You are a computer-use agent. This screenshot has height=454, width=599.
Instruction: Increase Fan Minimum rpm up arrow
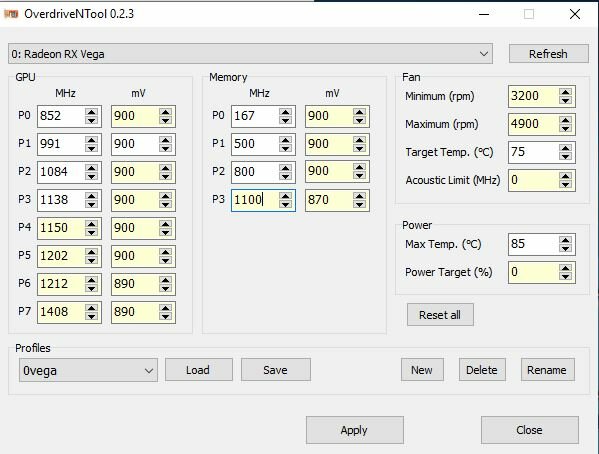tap(565, 92)
